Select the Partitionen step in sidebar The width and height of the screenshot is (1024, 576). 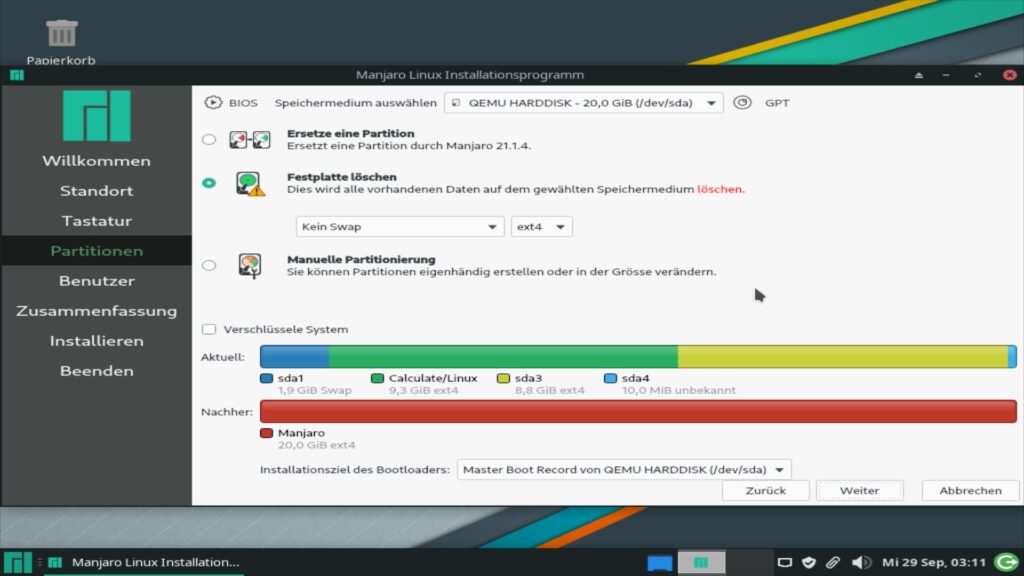[x=97, y=251]
